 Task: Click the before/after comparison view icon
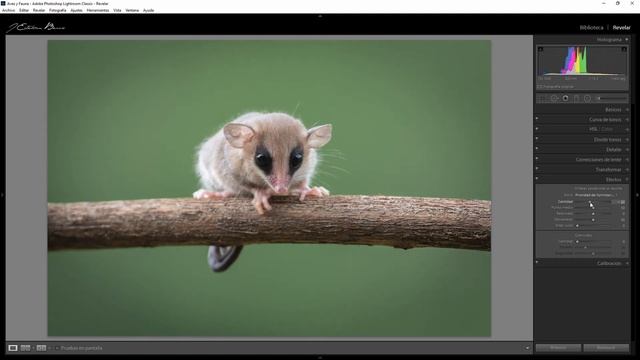[25, 348]
